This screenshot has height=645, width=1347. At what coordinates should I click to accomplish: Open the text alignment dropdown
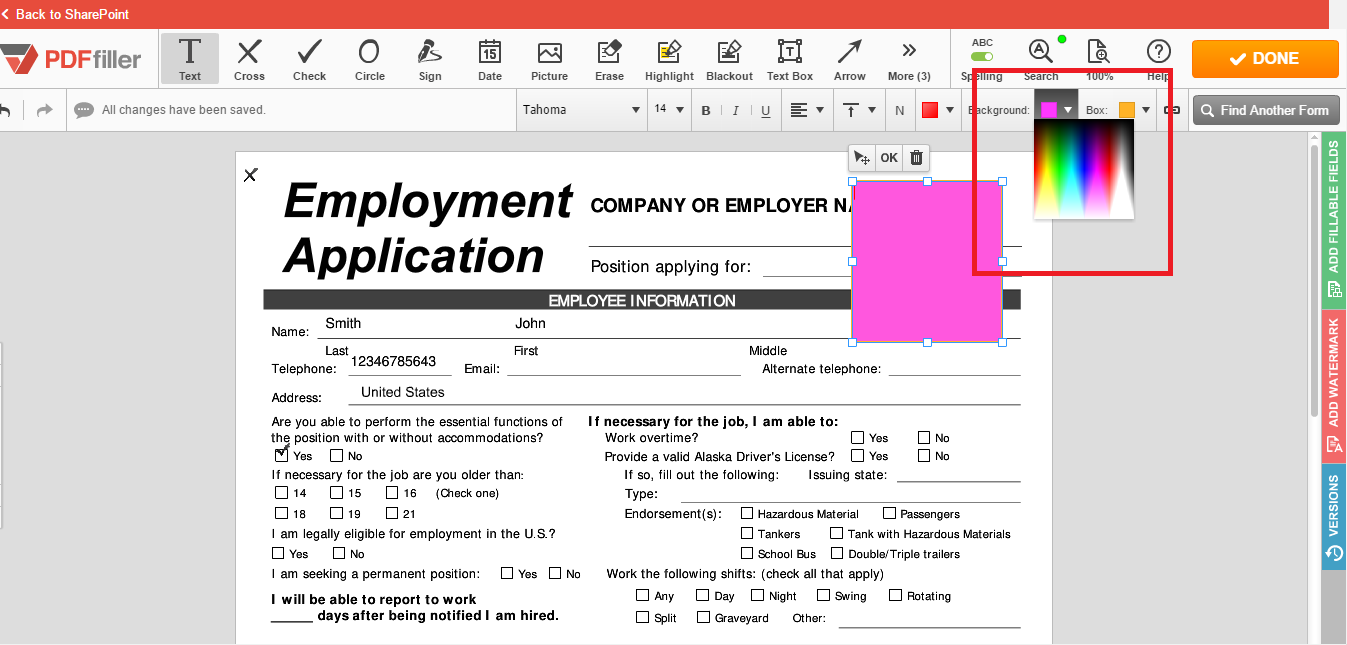coord(806,110)
